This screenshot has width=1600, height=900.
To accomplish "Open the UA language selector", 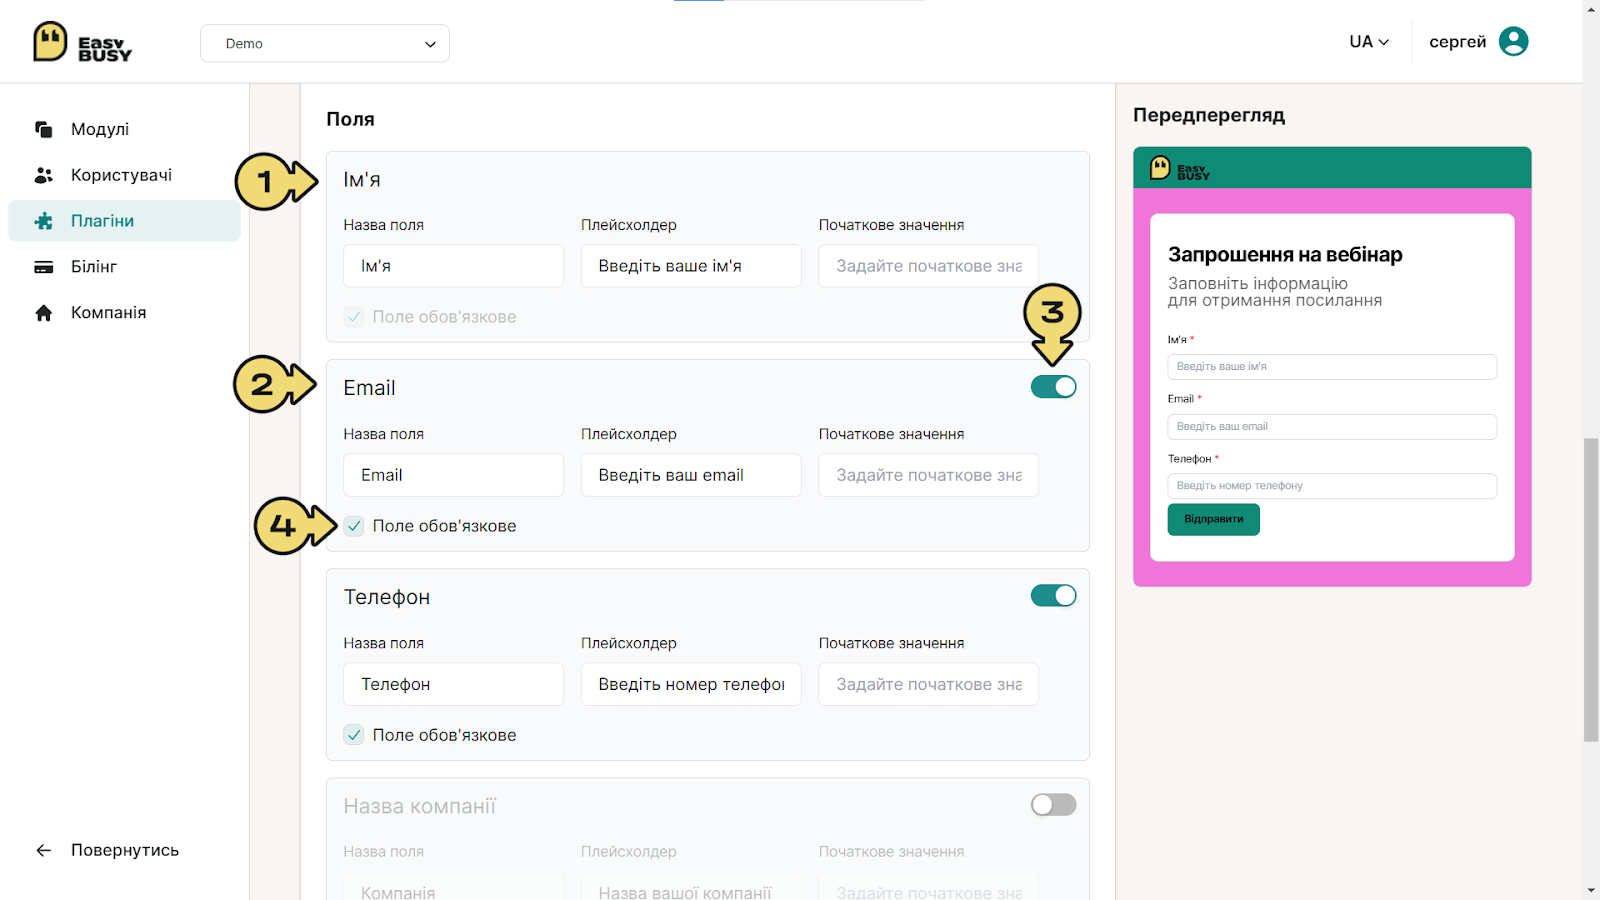I will pos(1369,42).
